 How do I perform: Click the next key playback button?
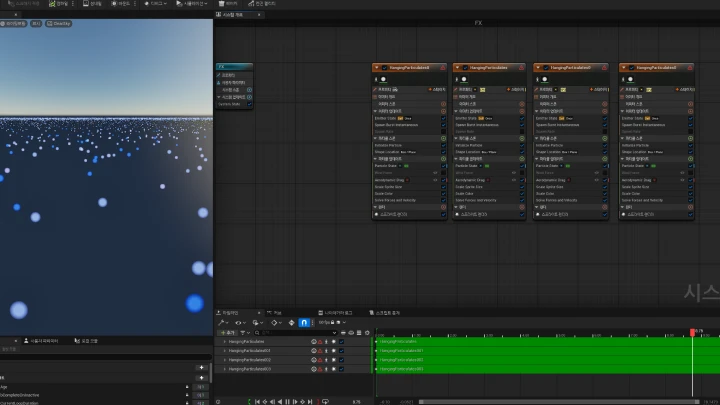[x=303, y=402]
